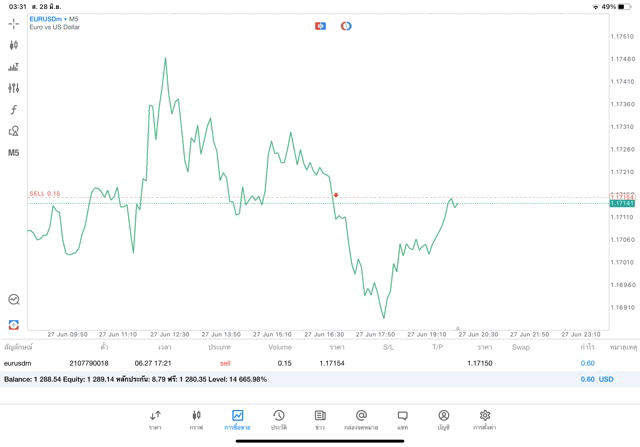Open the indicators function (f) icon

pos(14,110)
